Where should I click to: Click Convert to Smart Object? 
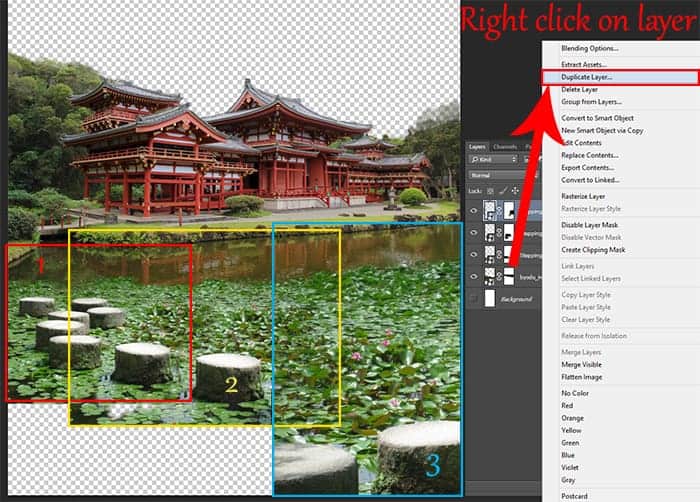coord(597,118)
